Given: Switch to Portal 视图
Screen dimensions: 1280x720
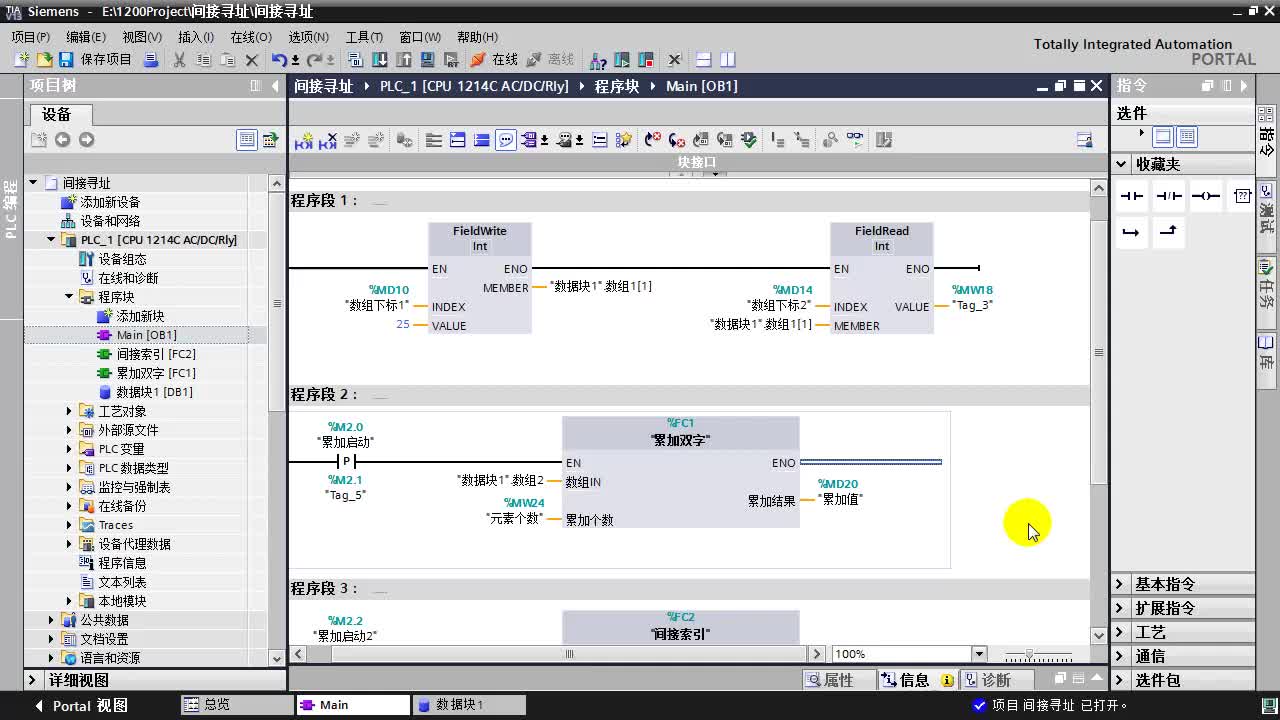Looking at the screenshot, I should click(82, 705).
